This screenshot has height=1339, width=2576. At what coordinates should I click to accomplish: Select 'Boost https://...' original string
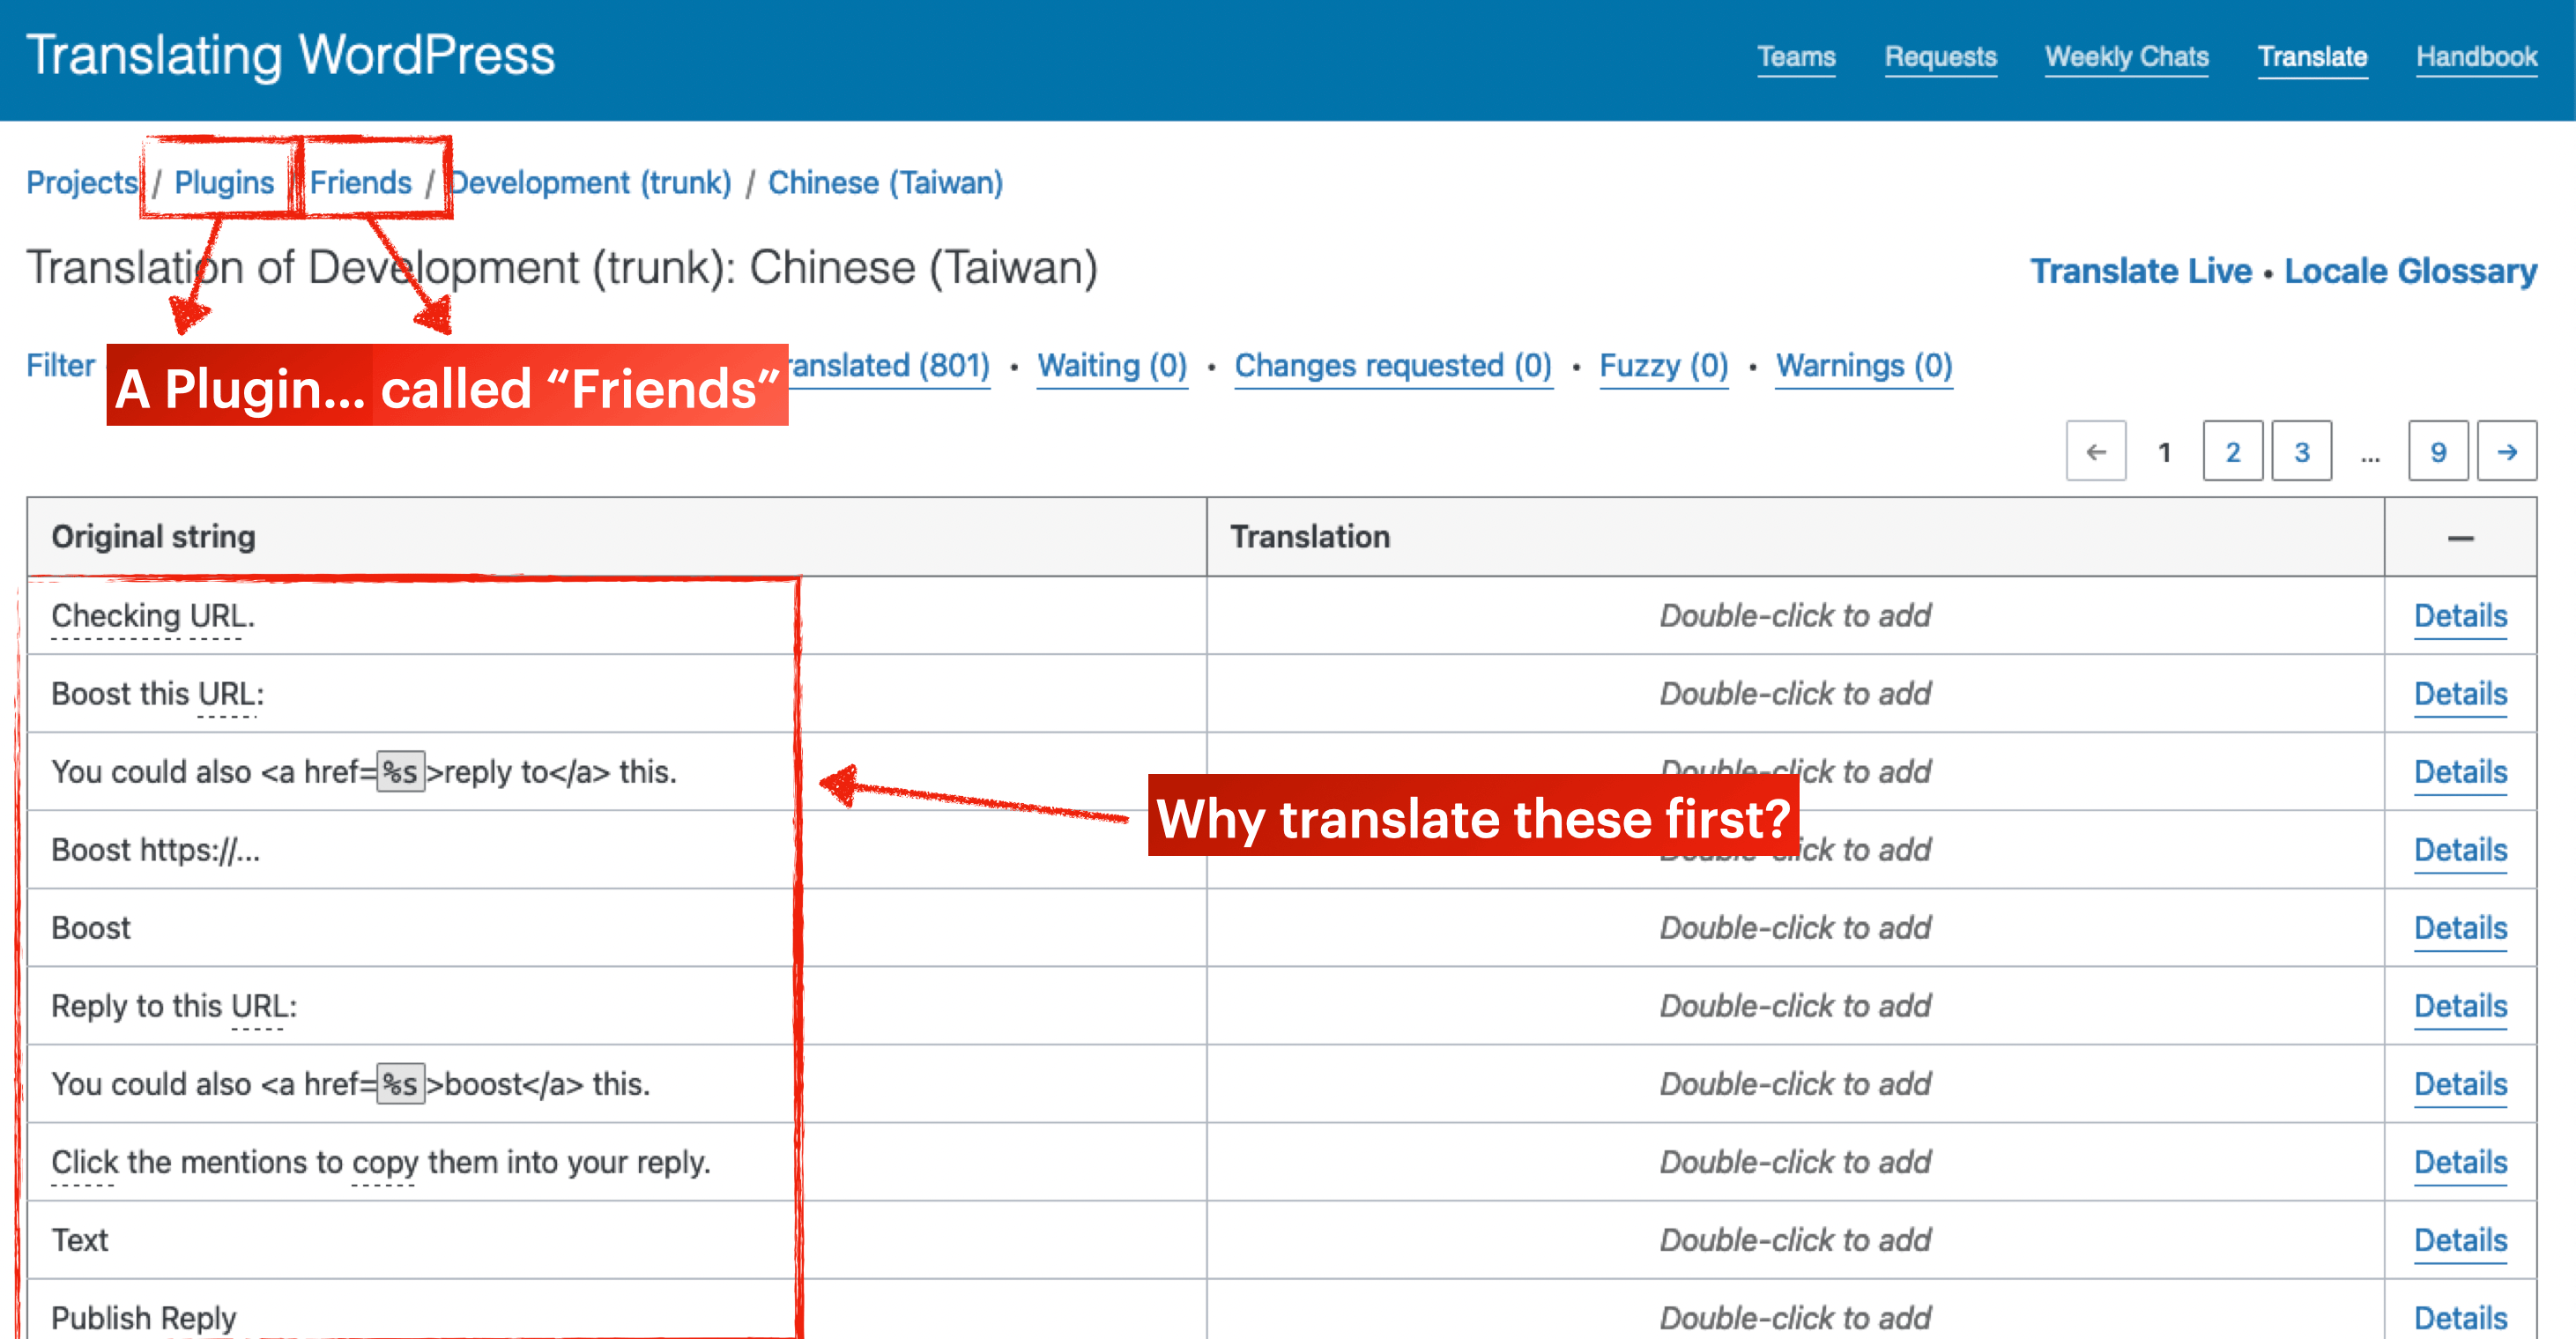(155, 850)
